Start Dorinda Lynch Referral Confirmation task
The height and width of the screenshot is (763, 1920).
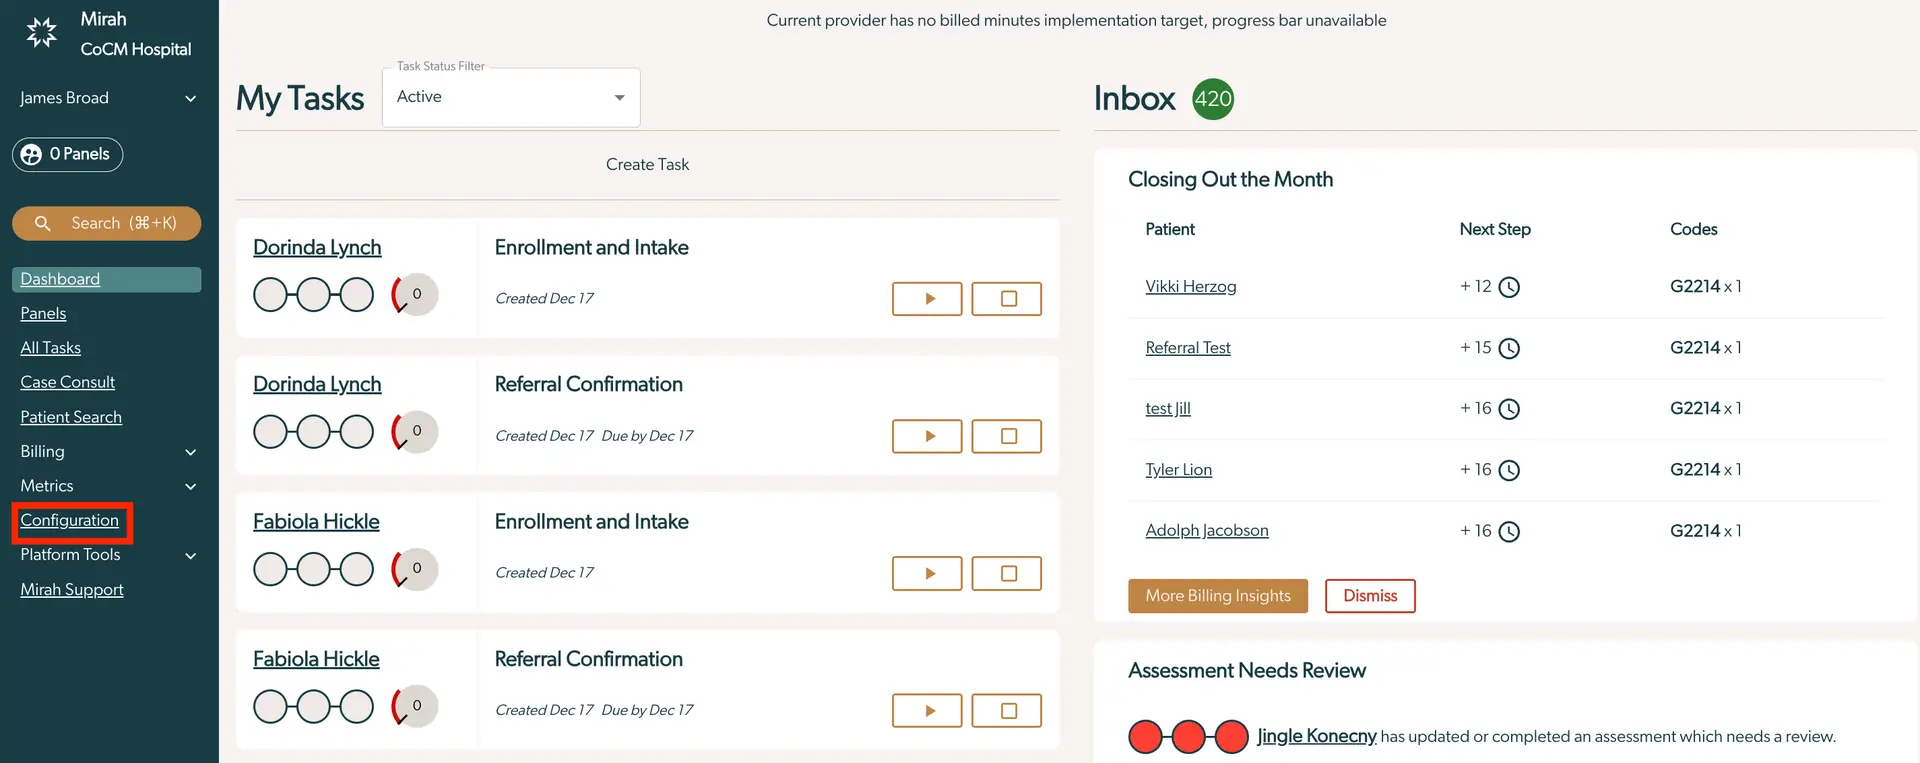click(x=927, y=436)
